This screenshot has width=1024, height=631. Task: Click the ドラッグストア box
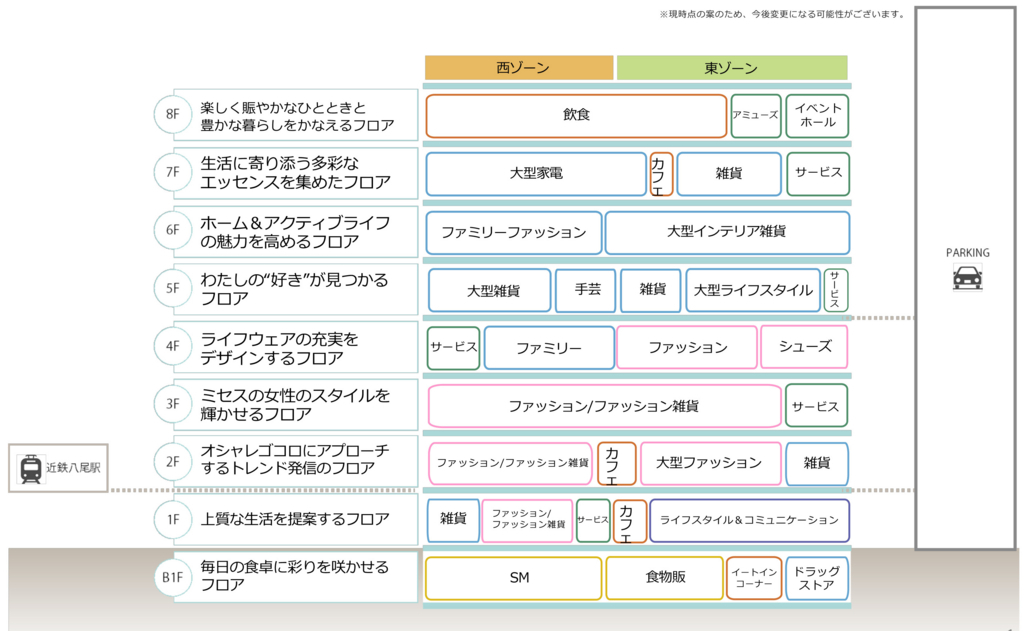pyautogui.click(x=817, y=578)
